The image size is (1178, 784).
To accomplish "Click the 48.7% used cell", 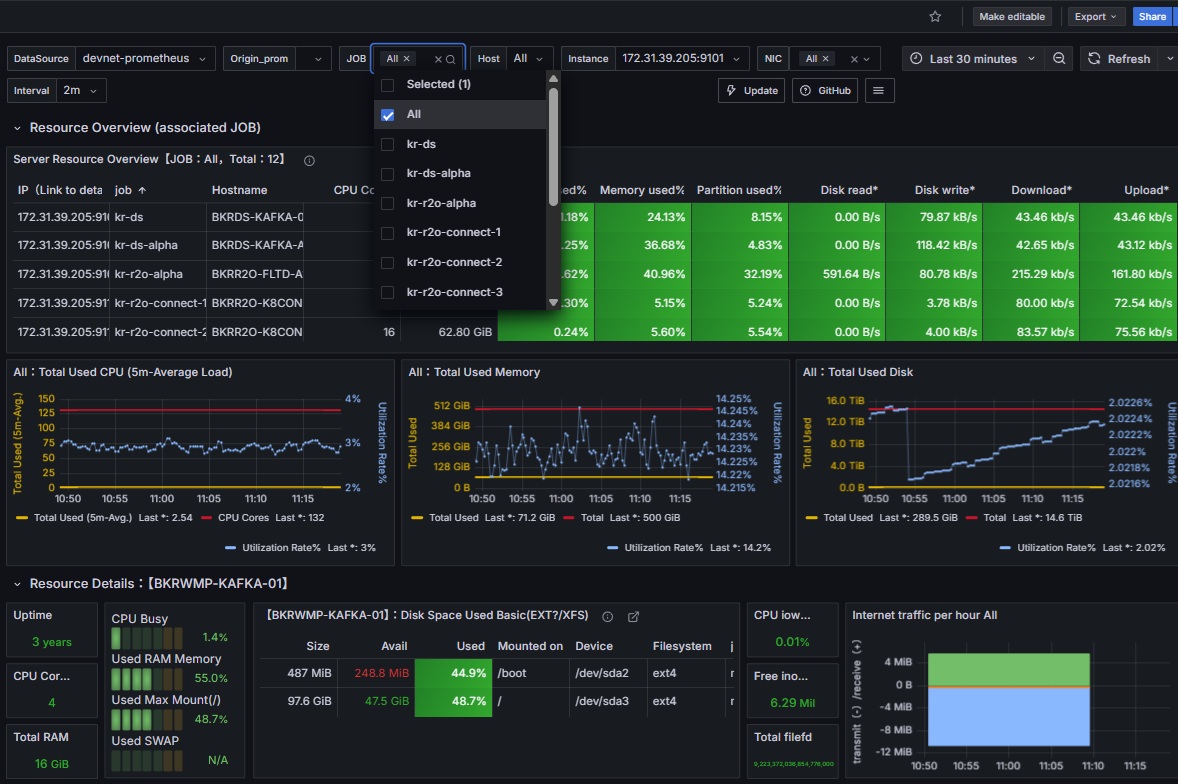I will pyautogui.click(x=453, y=701).
